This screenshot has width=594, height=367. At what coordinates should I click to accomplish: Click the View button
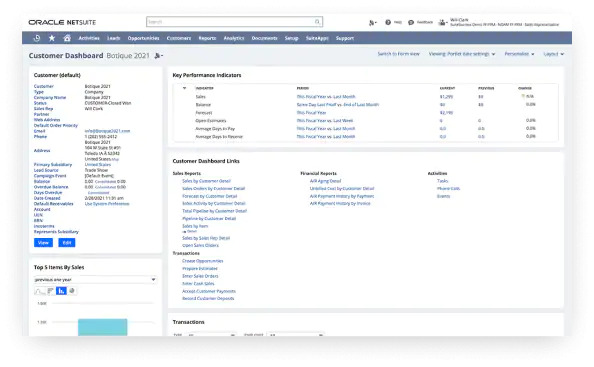(x=43, y=243)
